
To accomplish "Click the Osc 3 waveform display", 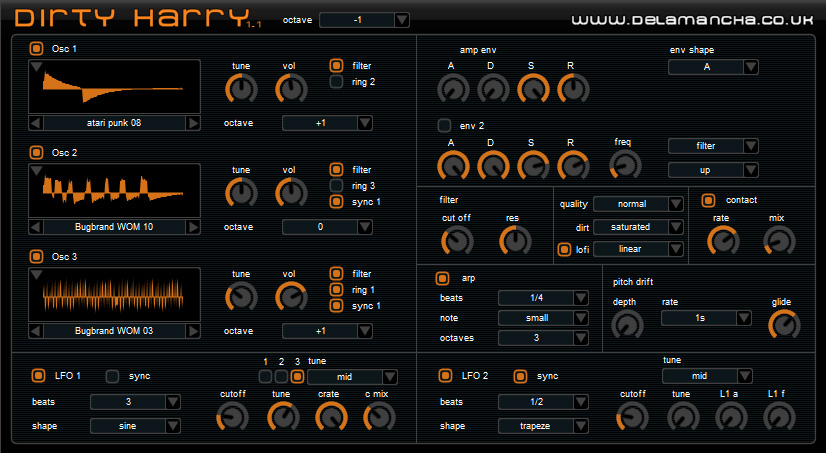I will coord(114,294).
